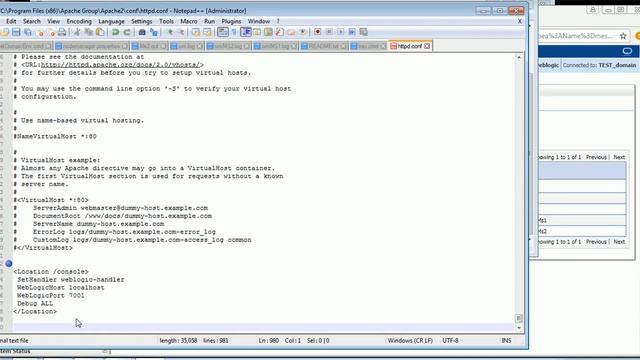Switch to the nodemanager.properties tab
640x360 pixels.
91,46
